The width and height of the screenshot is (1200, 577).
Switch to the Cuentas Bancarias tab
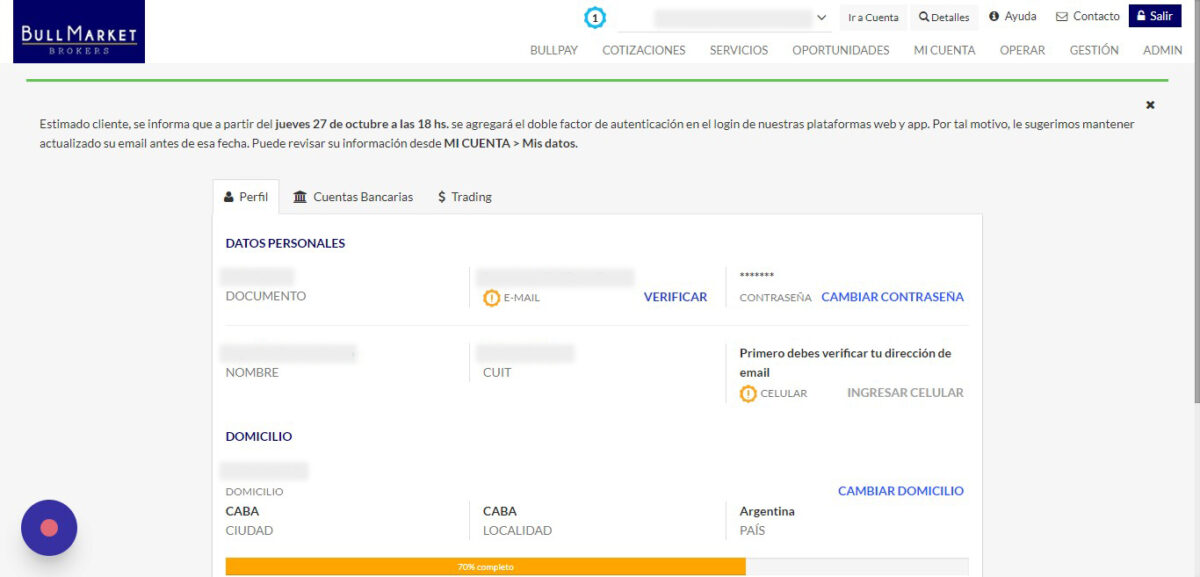click(360, 197)
